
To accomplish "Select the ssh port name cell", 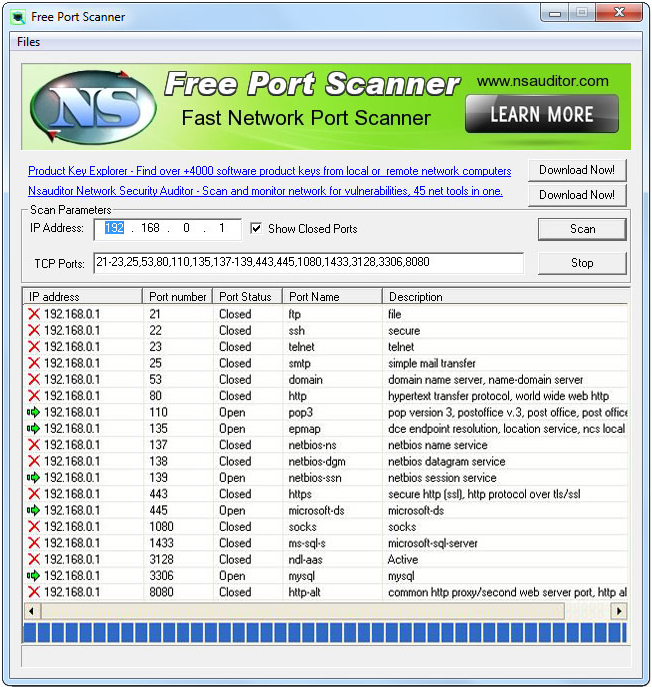I will point(297,330).
